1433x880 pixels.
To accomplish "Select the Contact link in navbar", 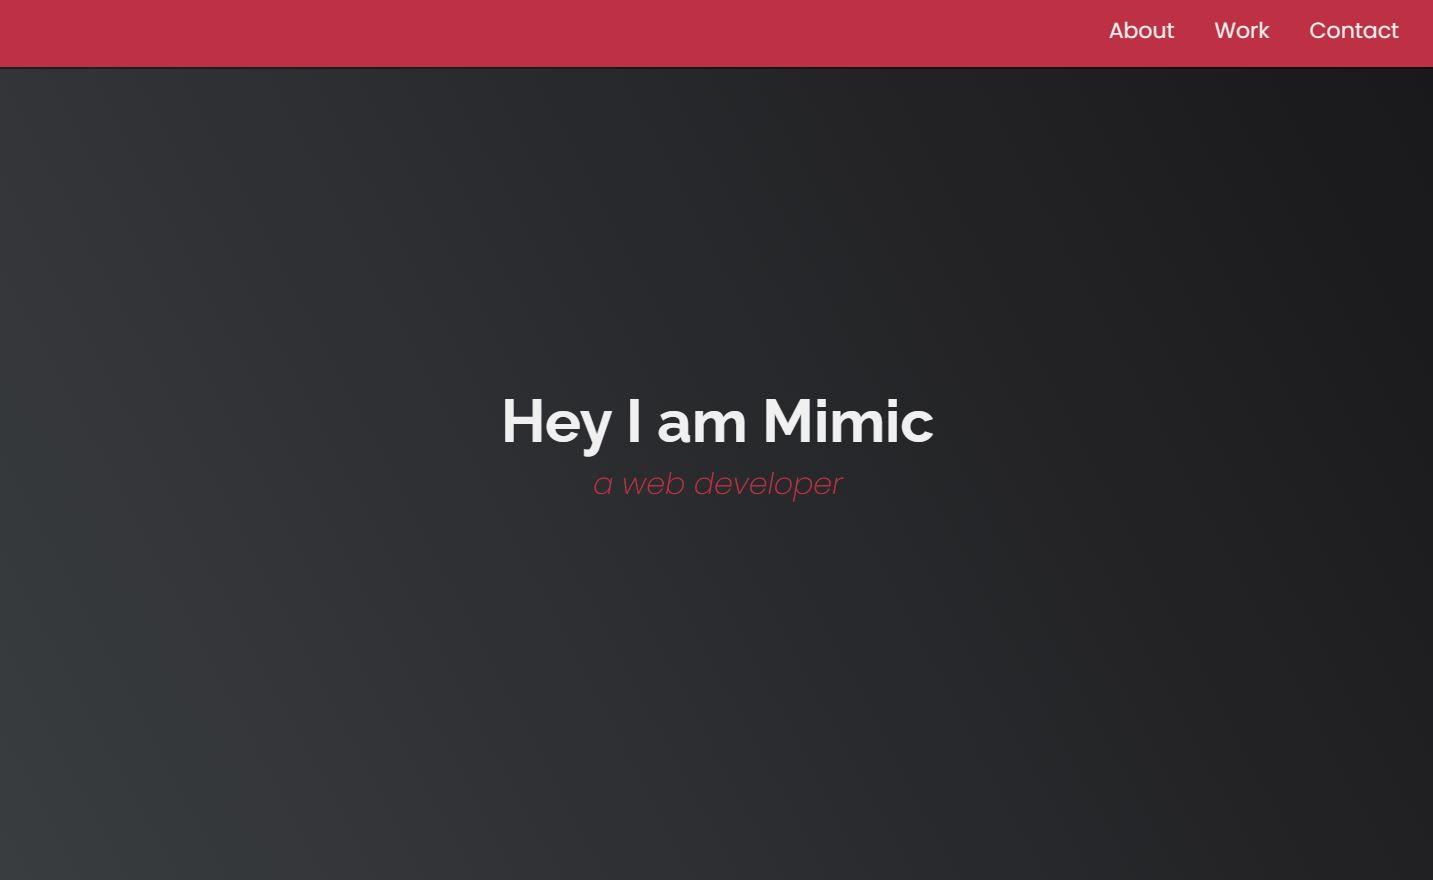I will coord(1353,31).
